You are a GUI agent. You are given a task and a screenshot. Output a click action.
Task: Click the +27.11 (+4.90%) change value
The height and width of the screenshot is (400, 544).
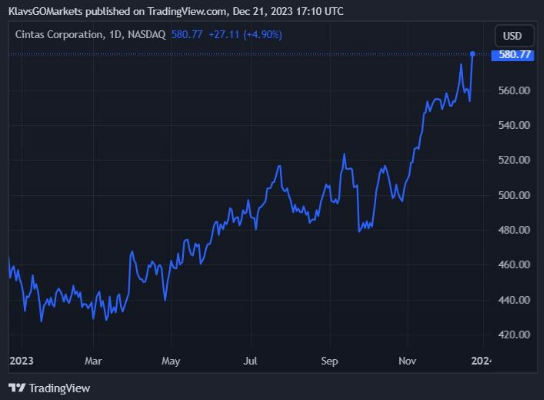[245, 34]
